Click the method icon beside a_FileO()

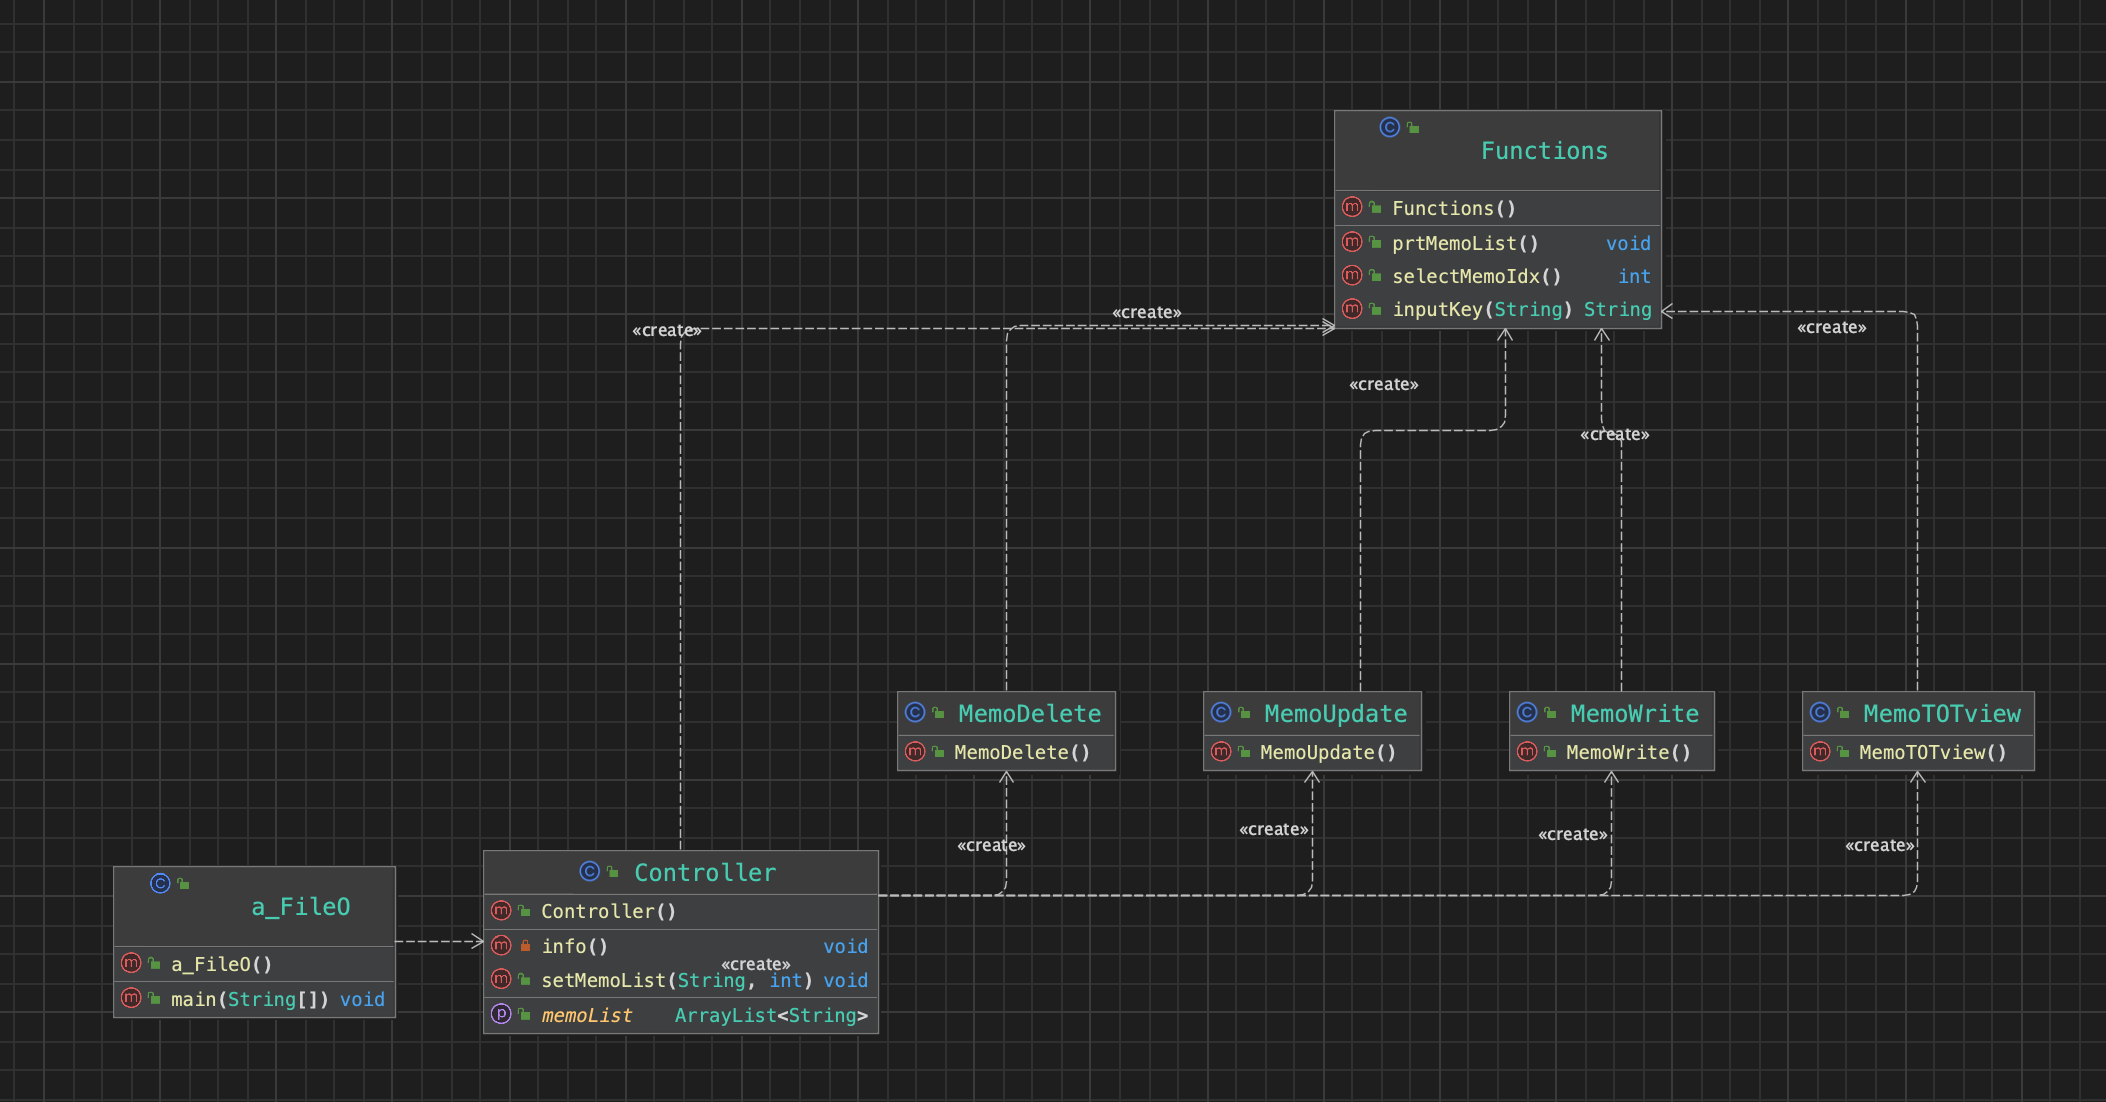[131, 963]
